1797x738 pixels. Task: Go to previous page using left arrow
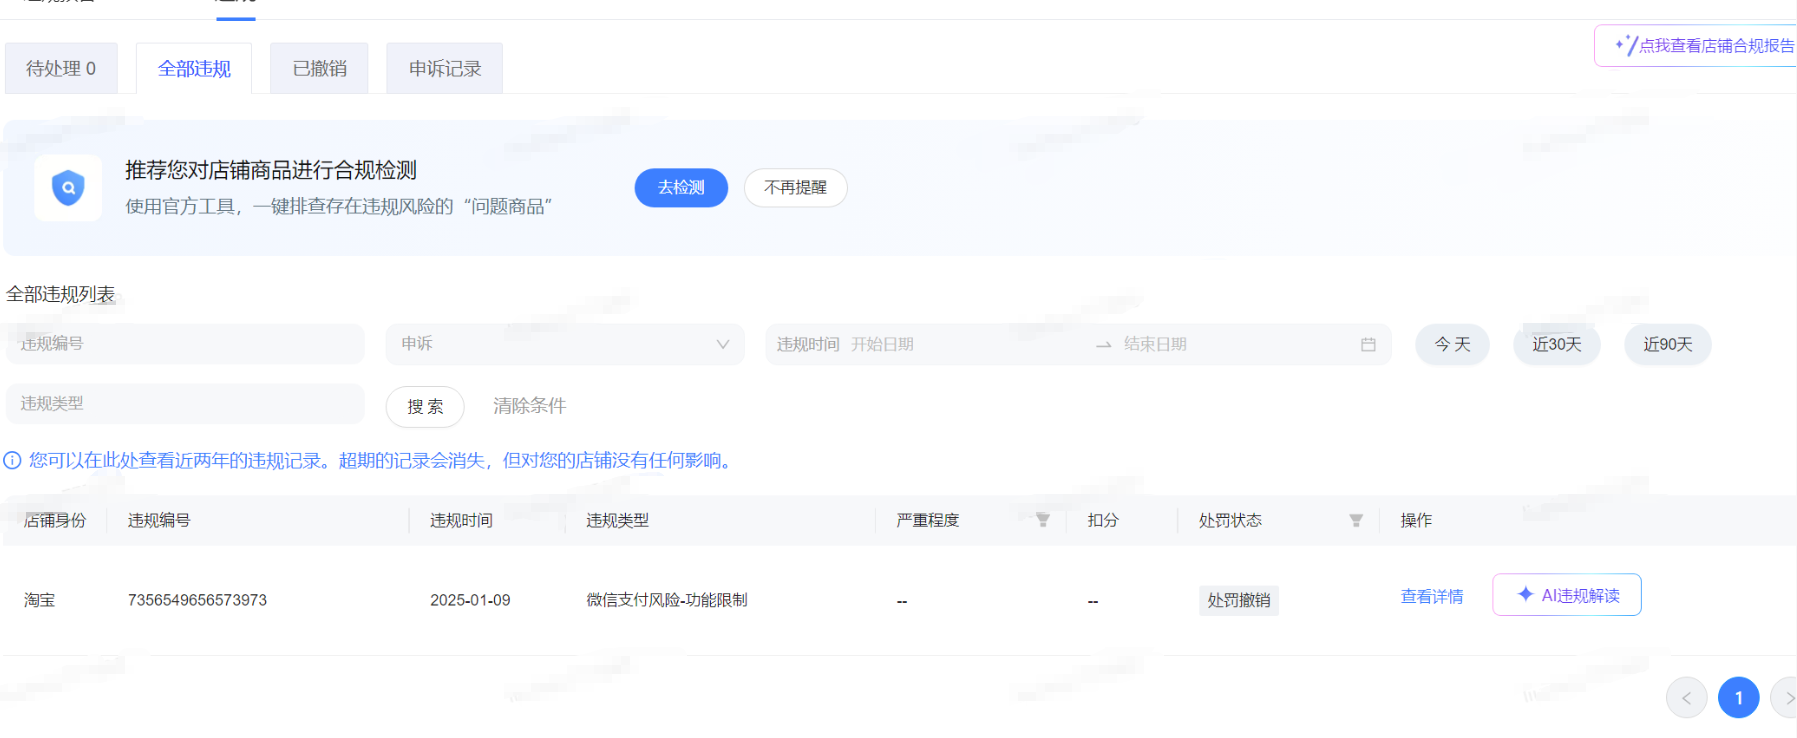point(1686,698)
